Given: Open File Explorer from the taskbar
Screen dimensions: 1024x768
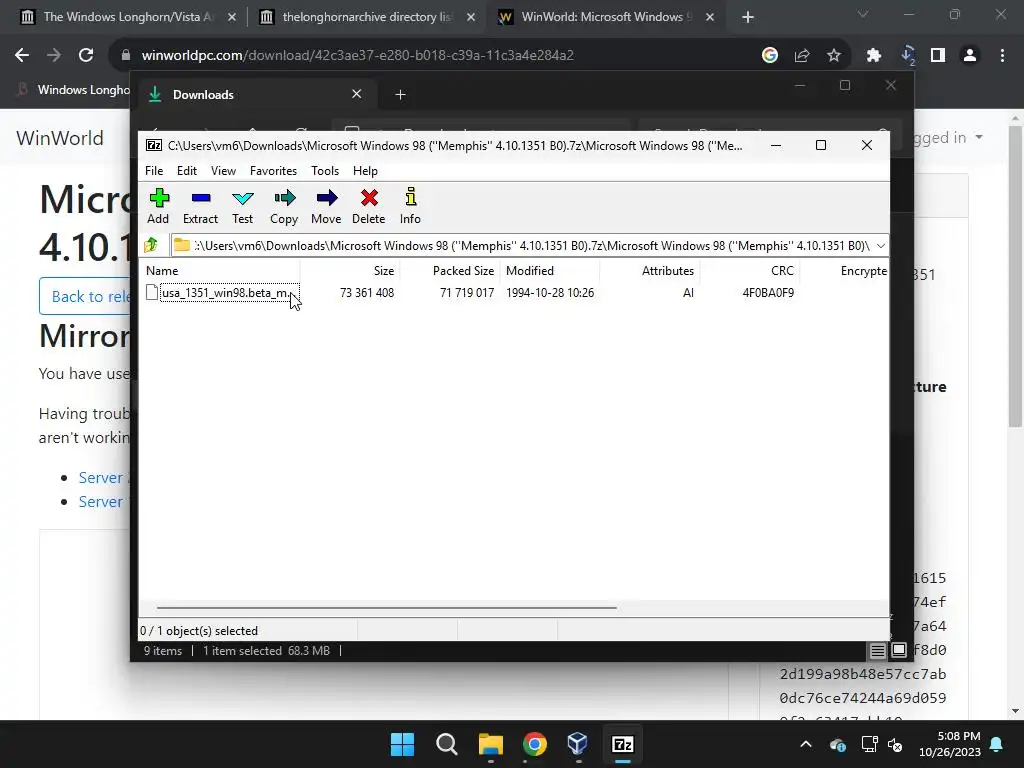Looking at the screenshot, I should 490,744.
